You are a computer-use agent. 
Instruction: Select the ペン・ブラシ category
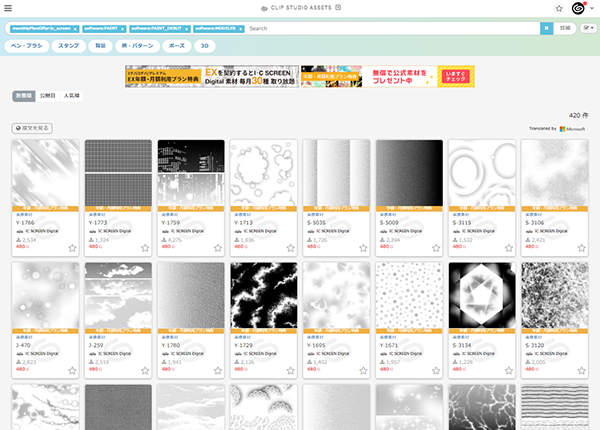point(26,46)
